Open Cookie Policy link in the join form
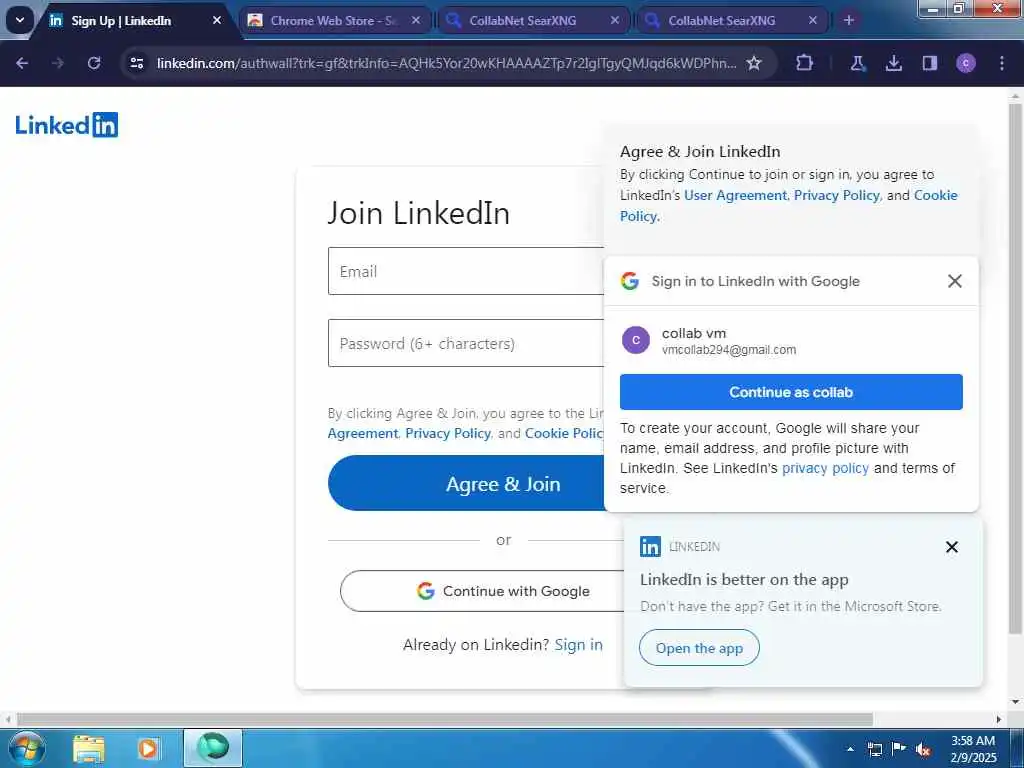The image size is (1024, 768). pos(564,433)
